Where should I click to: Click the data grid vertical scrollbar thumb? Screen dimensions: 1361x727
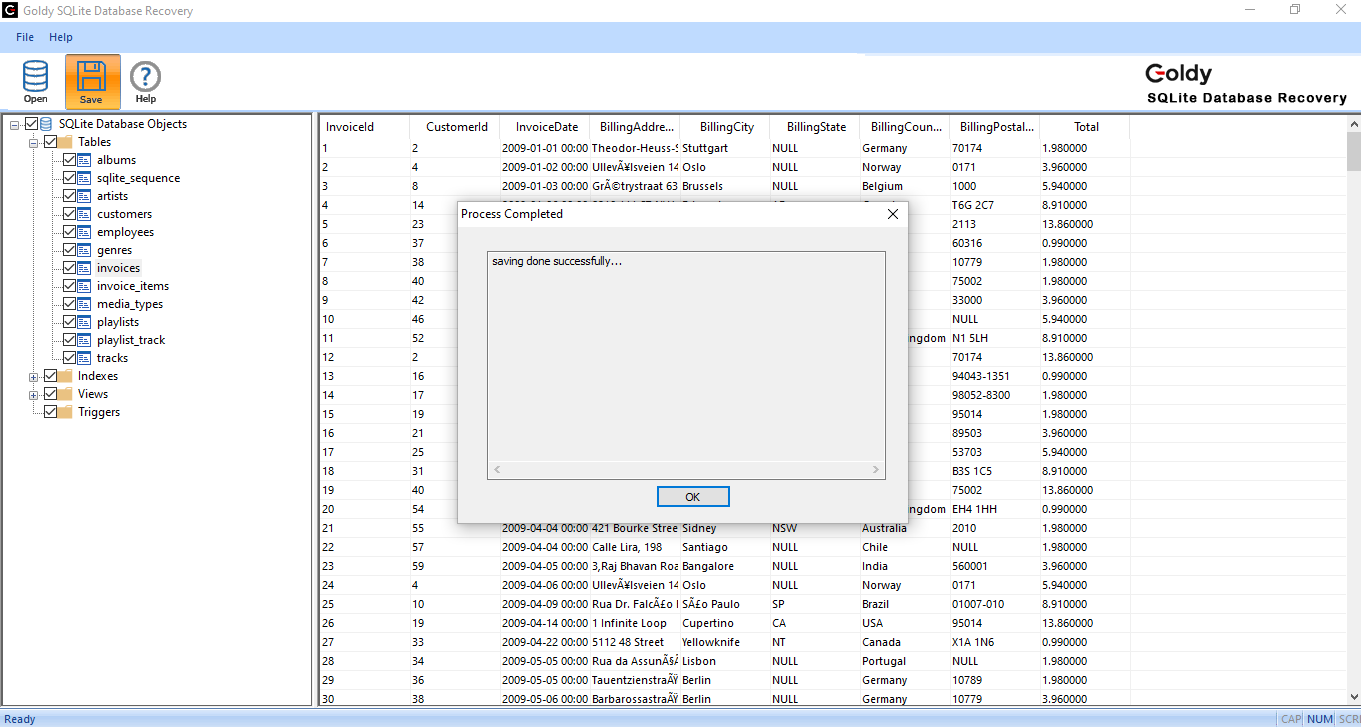[x=1353, y=151]
